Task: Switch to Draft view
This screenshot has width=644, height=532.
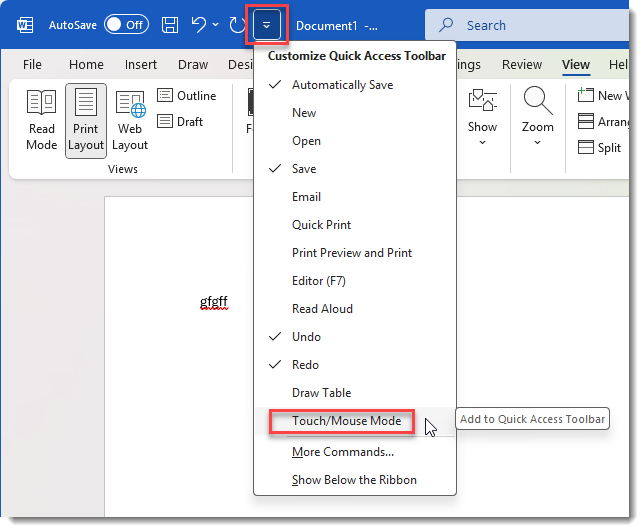Action: click(180, 121)
